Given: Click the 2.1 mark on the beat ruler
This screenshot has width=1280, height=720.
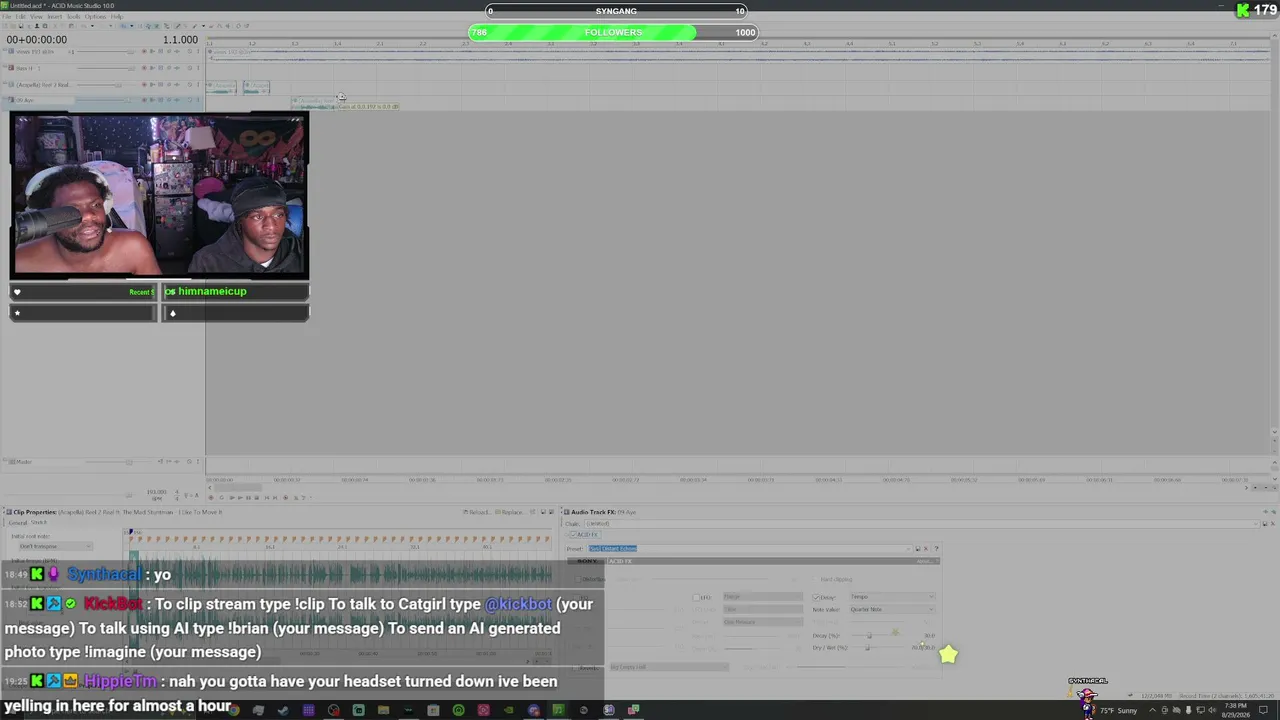Looking at the screenshot, I should click(380, 44).
